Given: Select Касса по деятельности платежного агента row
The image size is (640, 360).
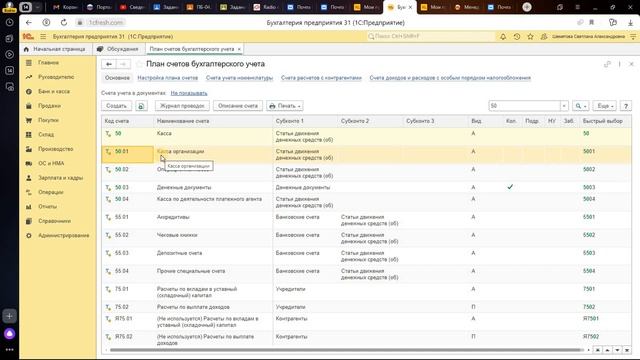Looking at the screenshot, I should tap(366, 202).
